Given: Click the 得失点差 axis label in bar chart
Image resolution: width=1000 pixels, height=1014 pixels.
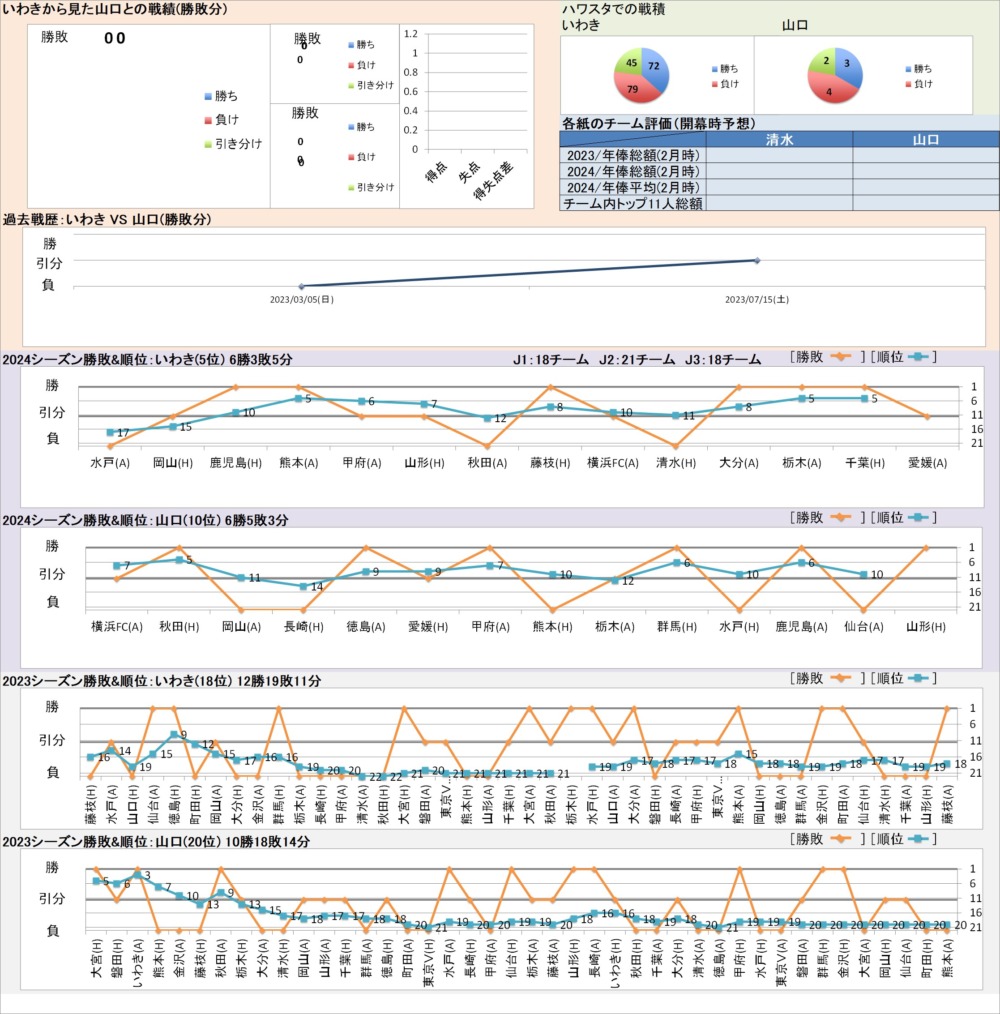Looking at the screenshot, I should click(494, 180).
